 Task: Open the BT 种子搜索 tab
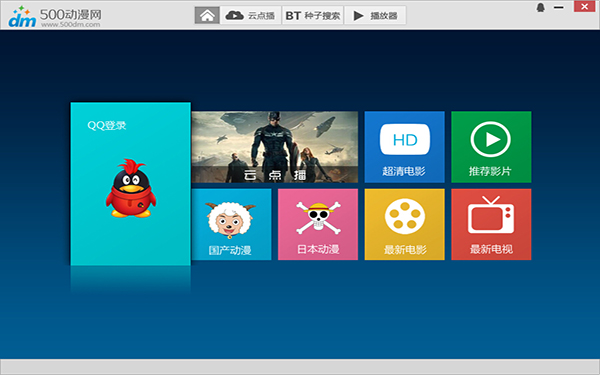pos(313,15)
